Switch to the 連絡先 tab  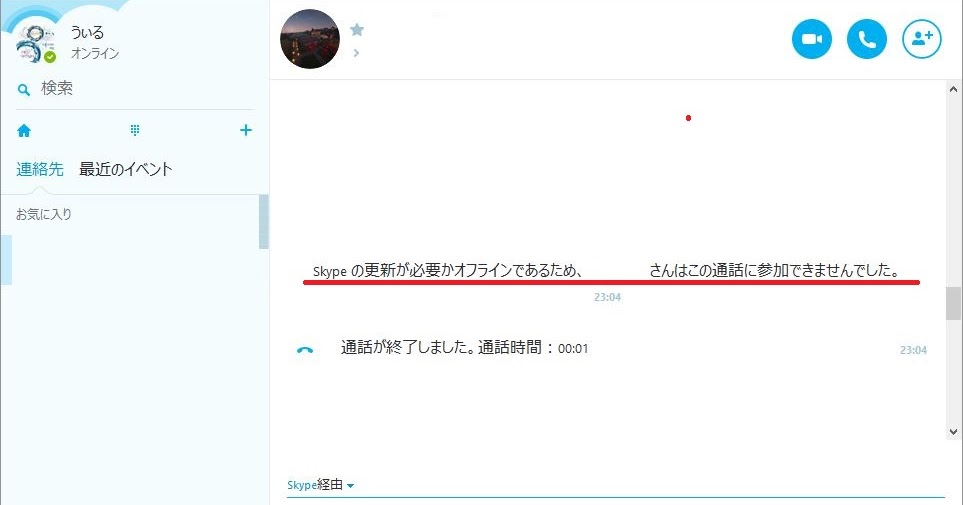(x=40, y=169)
